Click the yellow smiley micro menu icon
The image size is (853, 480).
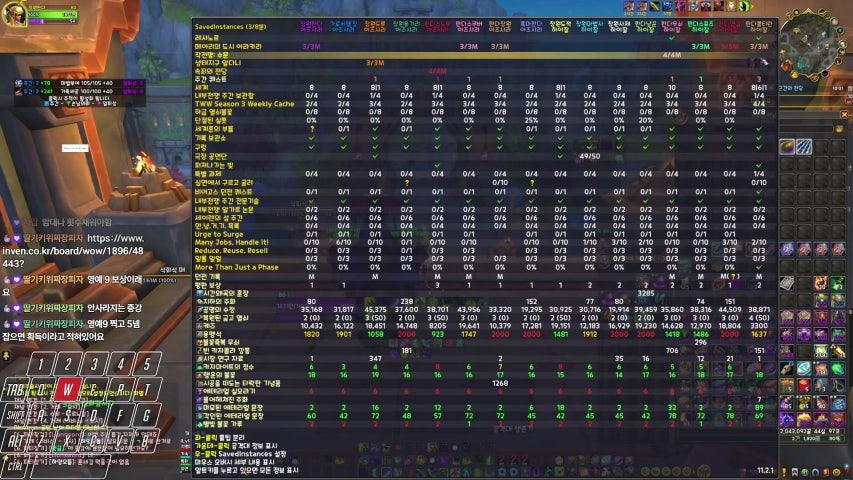tap(837, 472)
